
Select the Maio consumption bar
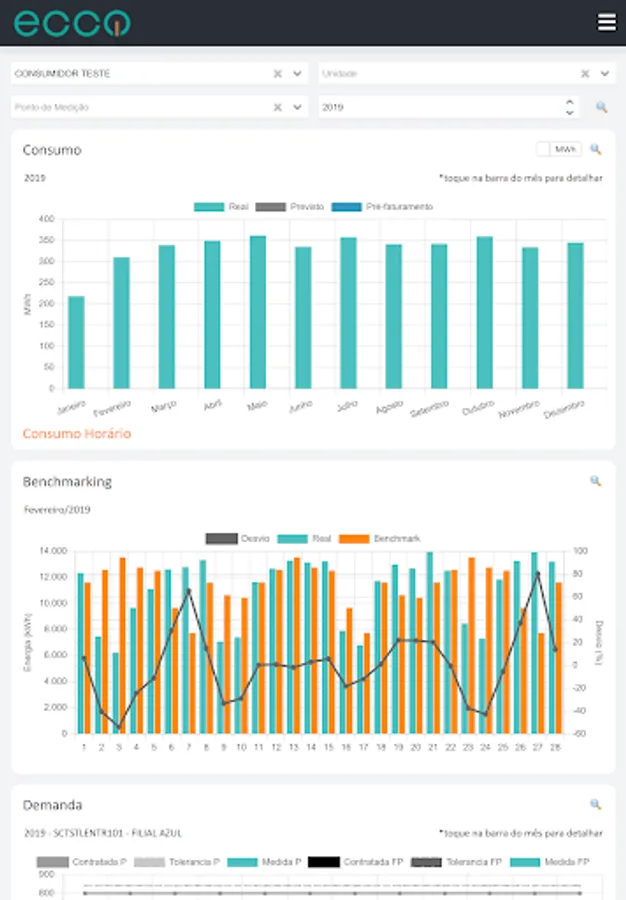[258, 312]
